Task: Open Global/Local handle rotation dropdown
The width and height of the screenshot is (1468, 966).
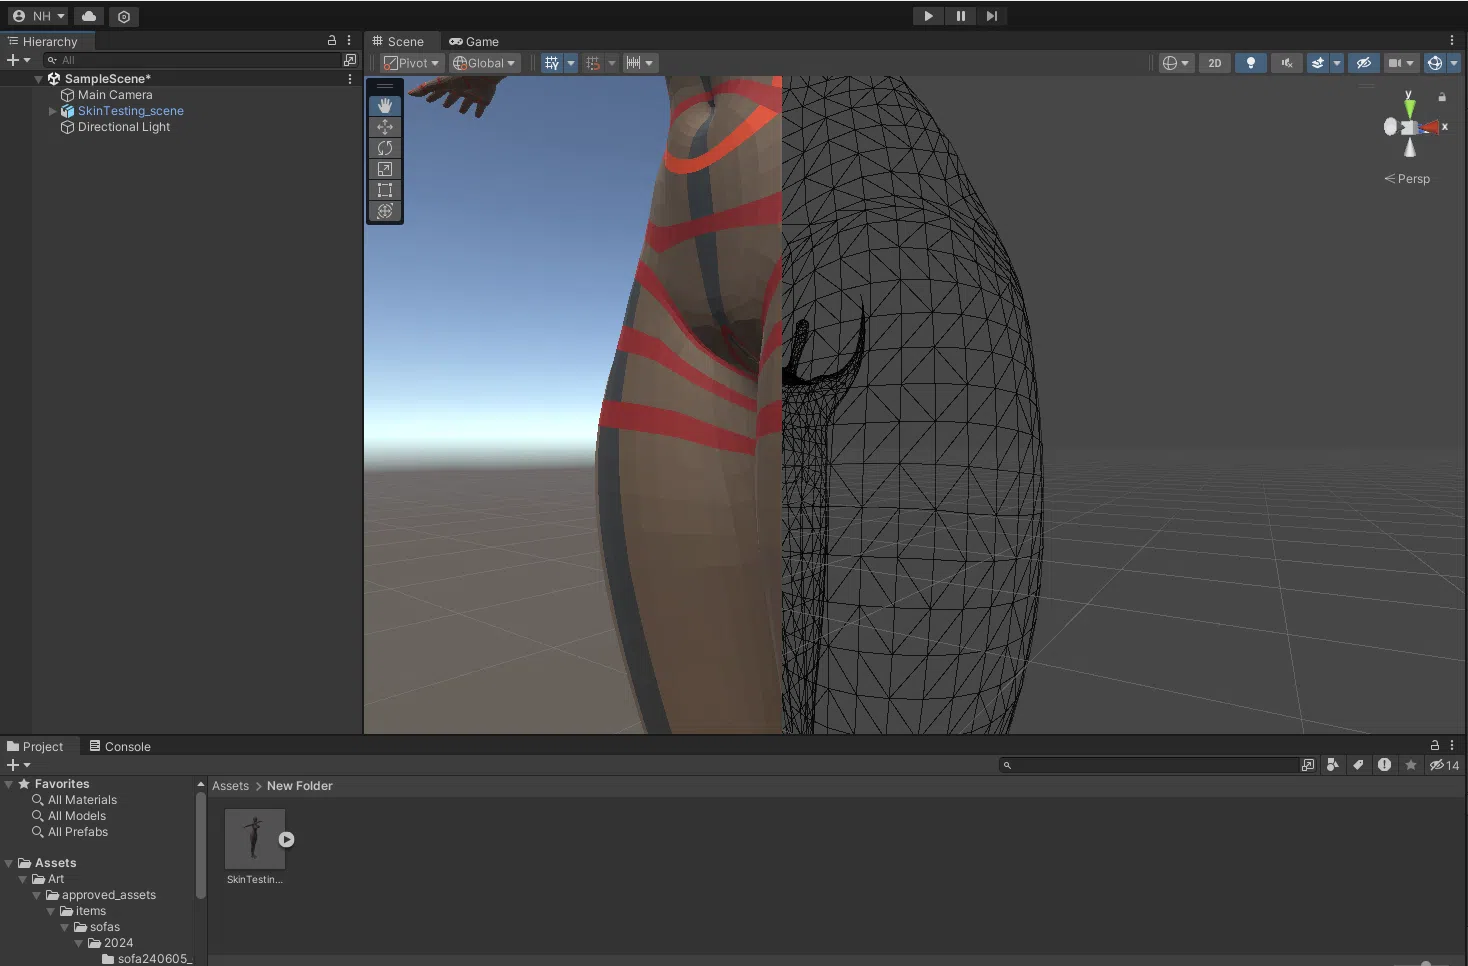Action: pos(484,63)
